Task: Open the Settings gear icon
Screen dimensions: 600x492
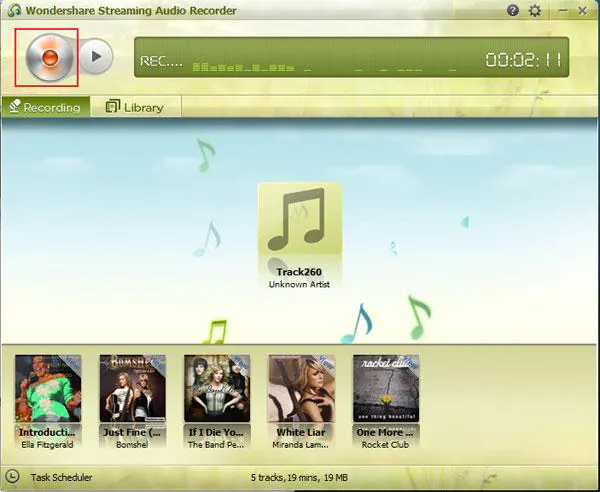Action: (x=535, y=10)
